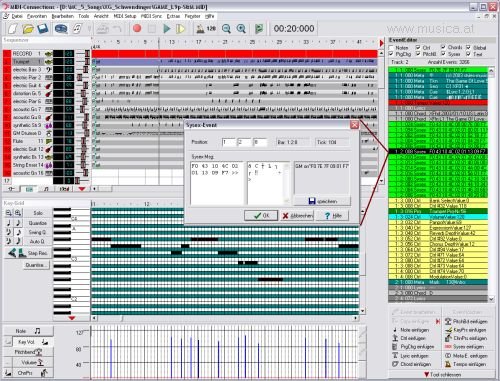Screen dimensions: 500x381
Task: Zoom out with the minus magnifier icon
Action: pyautogui.click(x=226, y=29)
